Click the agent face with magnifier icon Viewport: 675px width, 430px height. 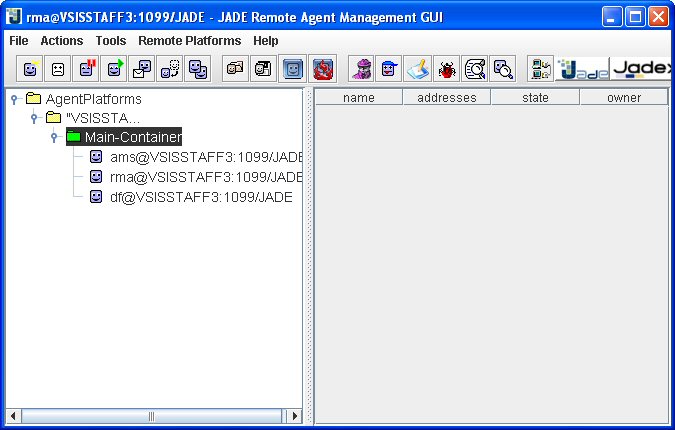[503, 68]
